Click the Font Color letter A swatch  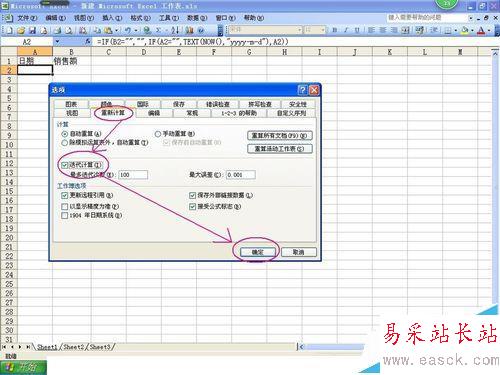[x=481, y=31]
